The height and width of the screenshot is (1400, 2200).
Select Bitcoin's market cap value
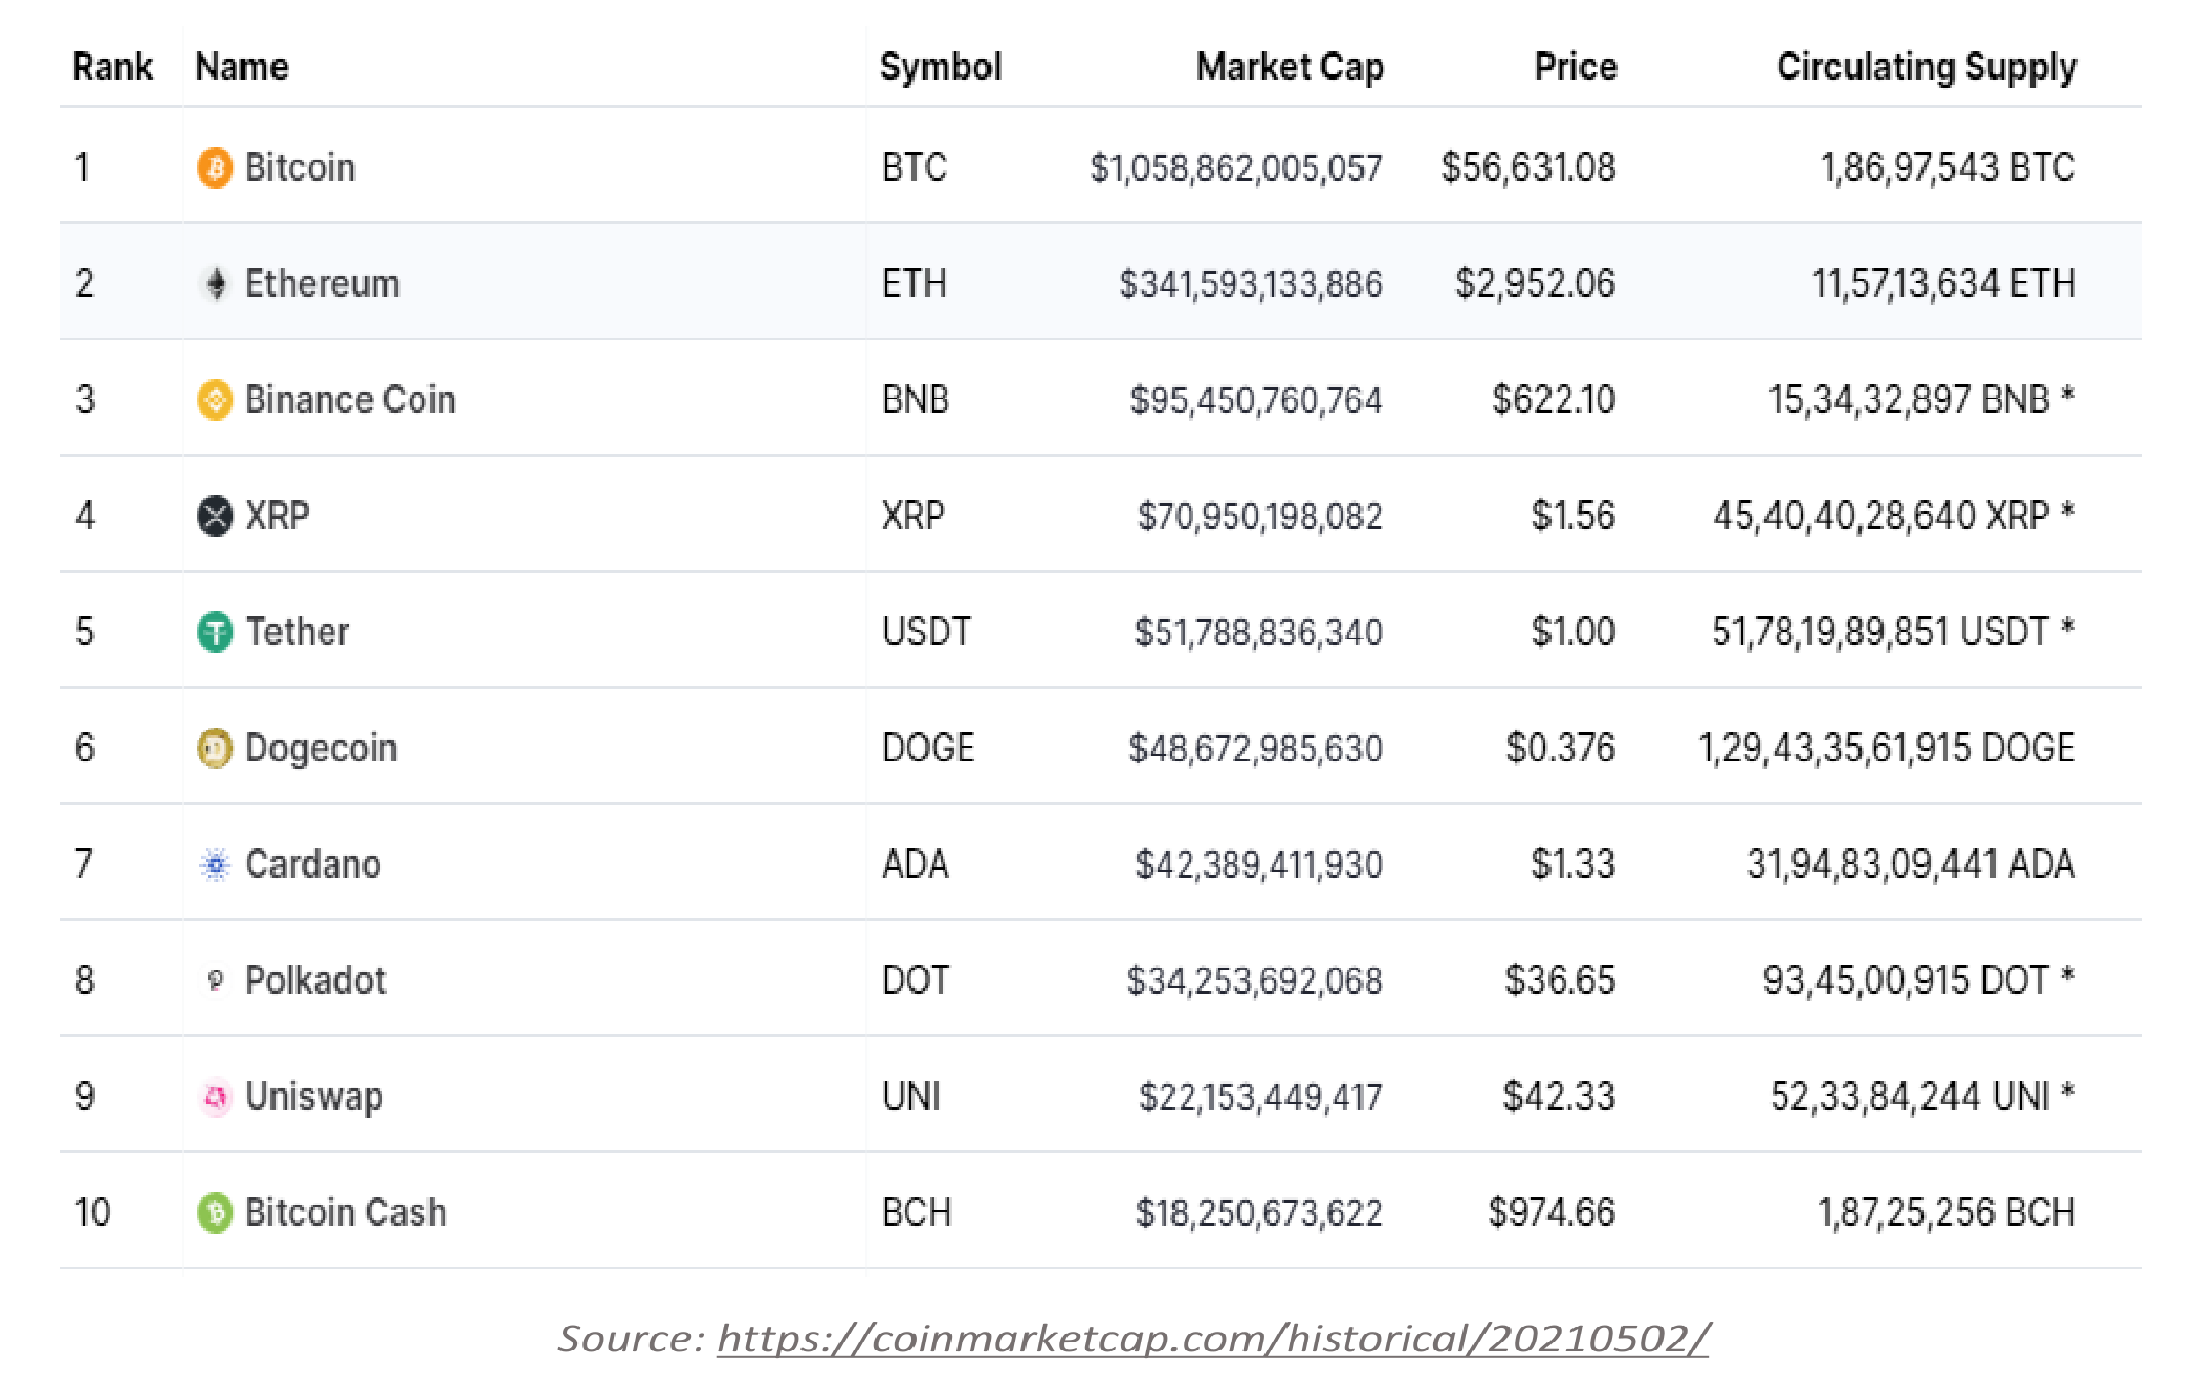[1236, 168]
